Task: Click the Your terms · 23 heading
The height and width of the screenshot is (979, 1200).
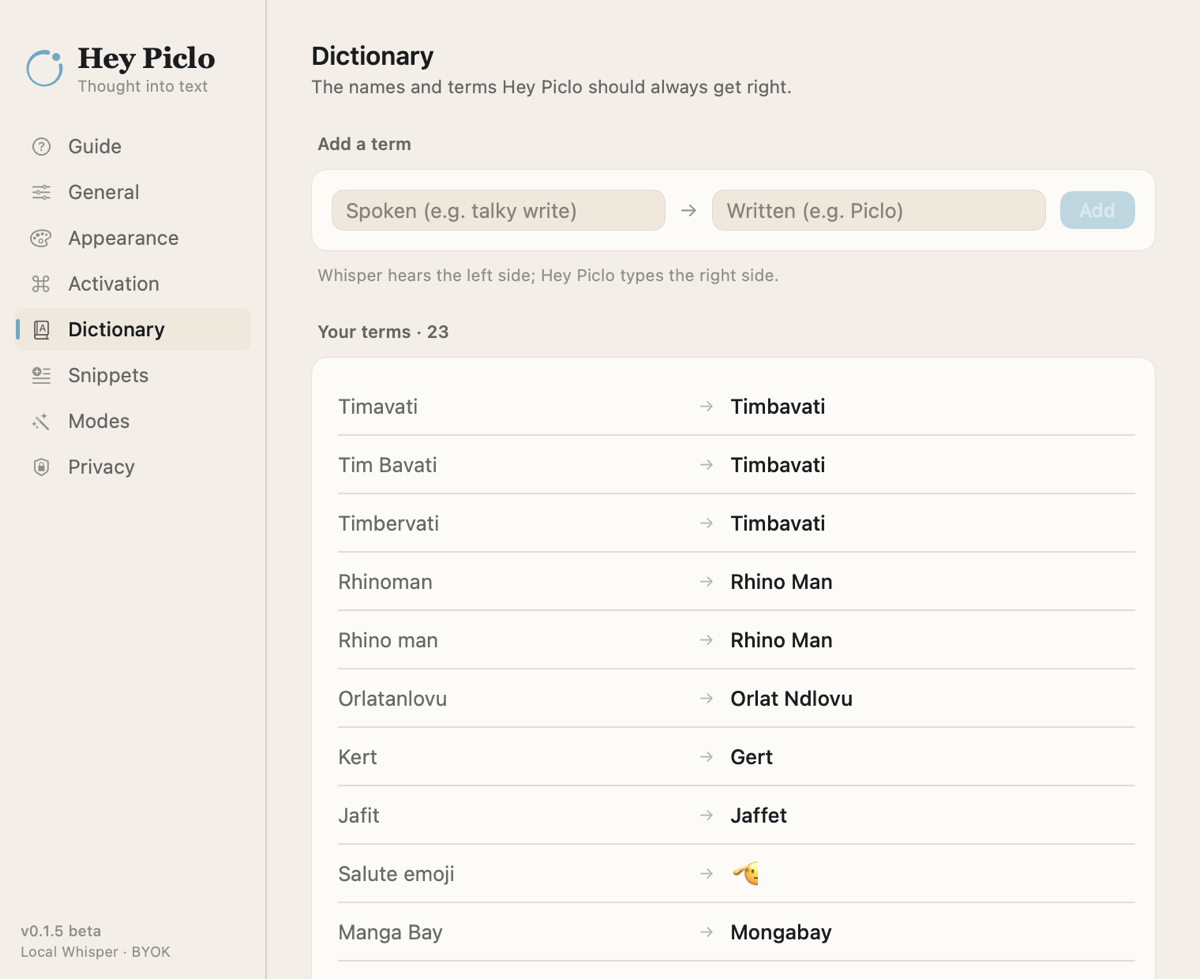Action: point(383,332)
